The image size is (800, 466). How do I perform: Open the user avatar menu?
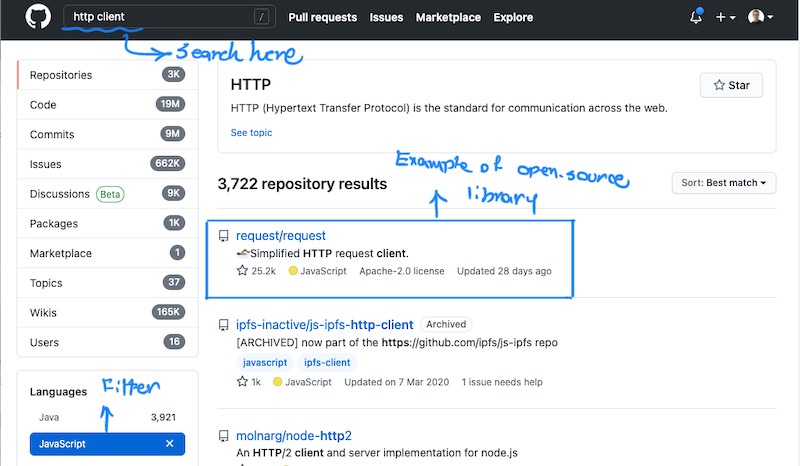coord(760,17)
